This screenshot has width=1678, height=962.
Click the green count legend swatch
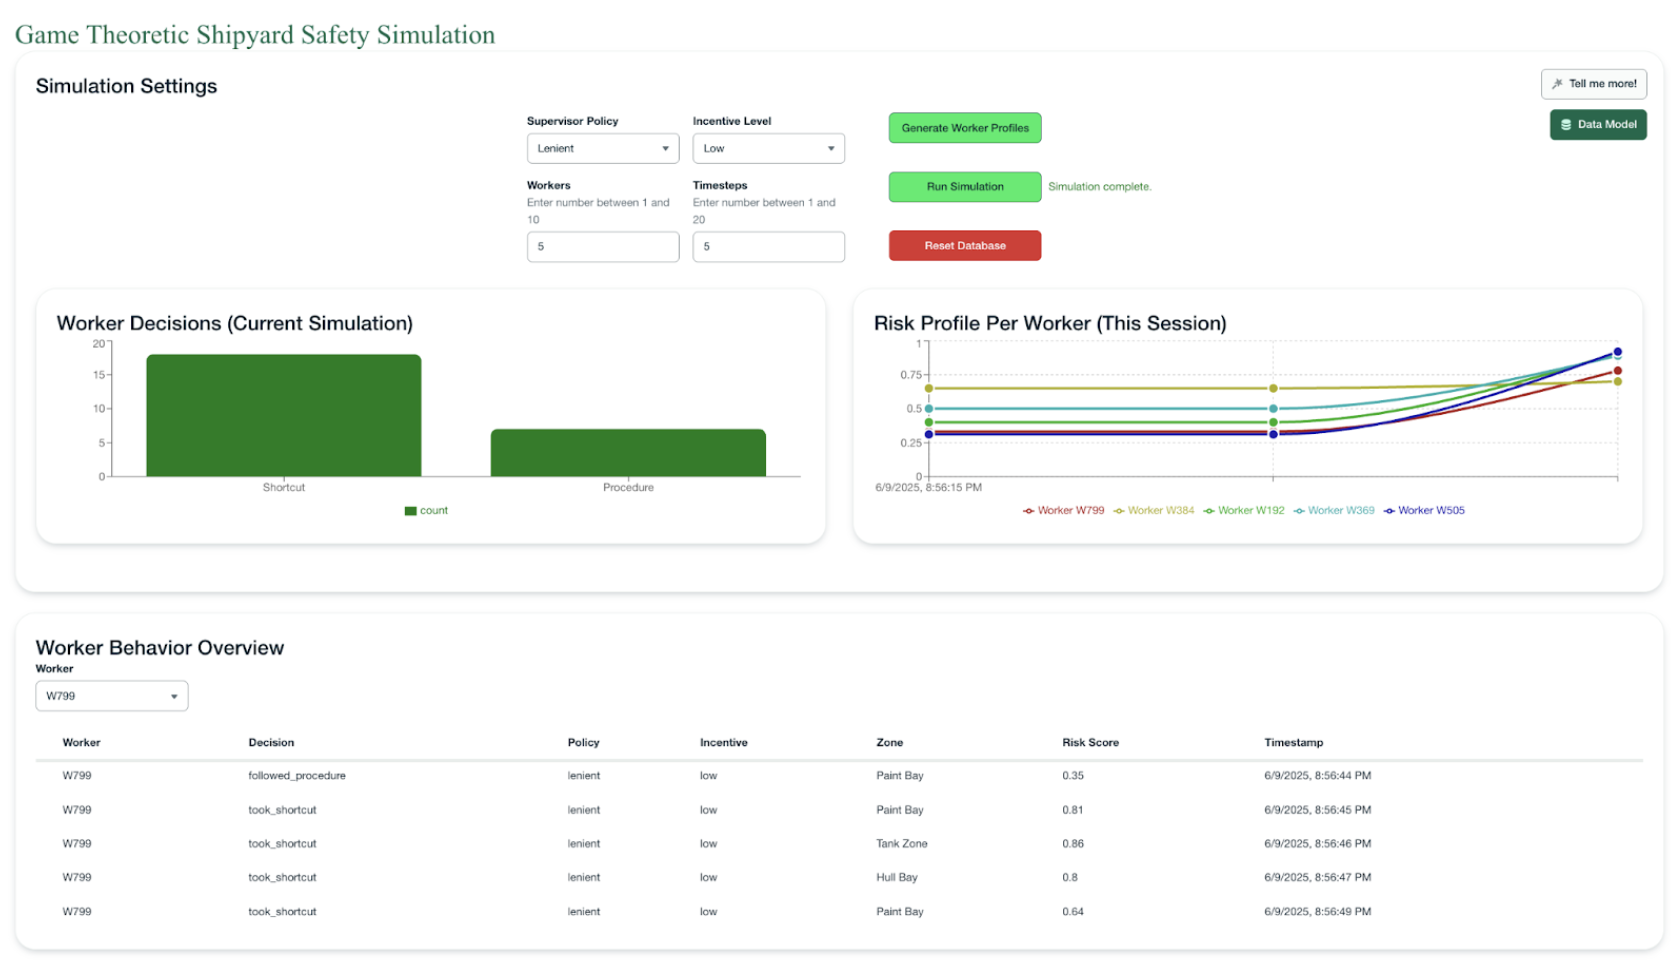click(410, 511)
